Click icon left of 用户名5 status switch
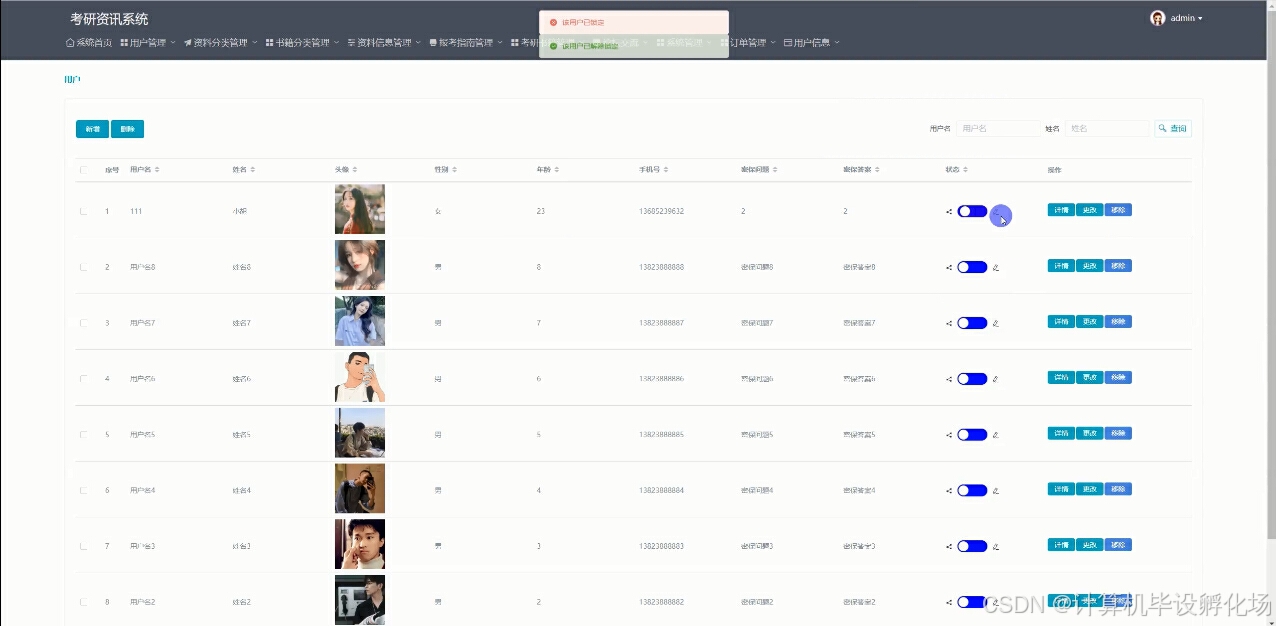Image resolution: width=1276 pixels, height=626 pixels. pyautogui.click(x=949, y=435)
